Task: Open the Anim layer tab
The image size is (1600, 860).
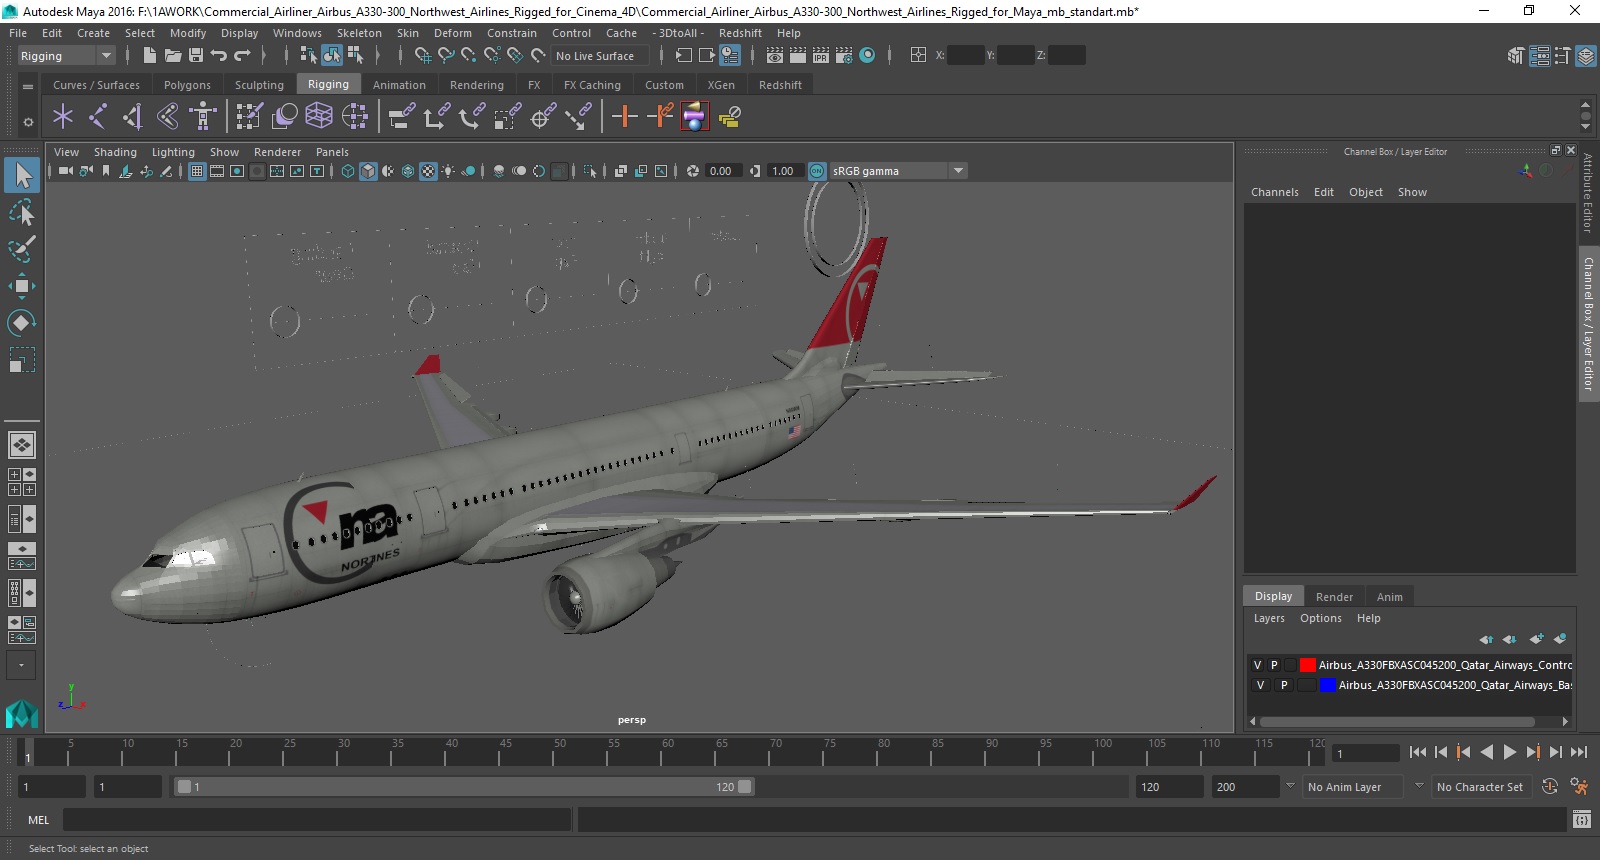Action: point(1390,597)
